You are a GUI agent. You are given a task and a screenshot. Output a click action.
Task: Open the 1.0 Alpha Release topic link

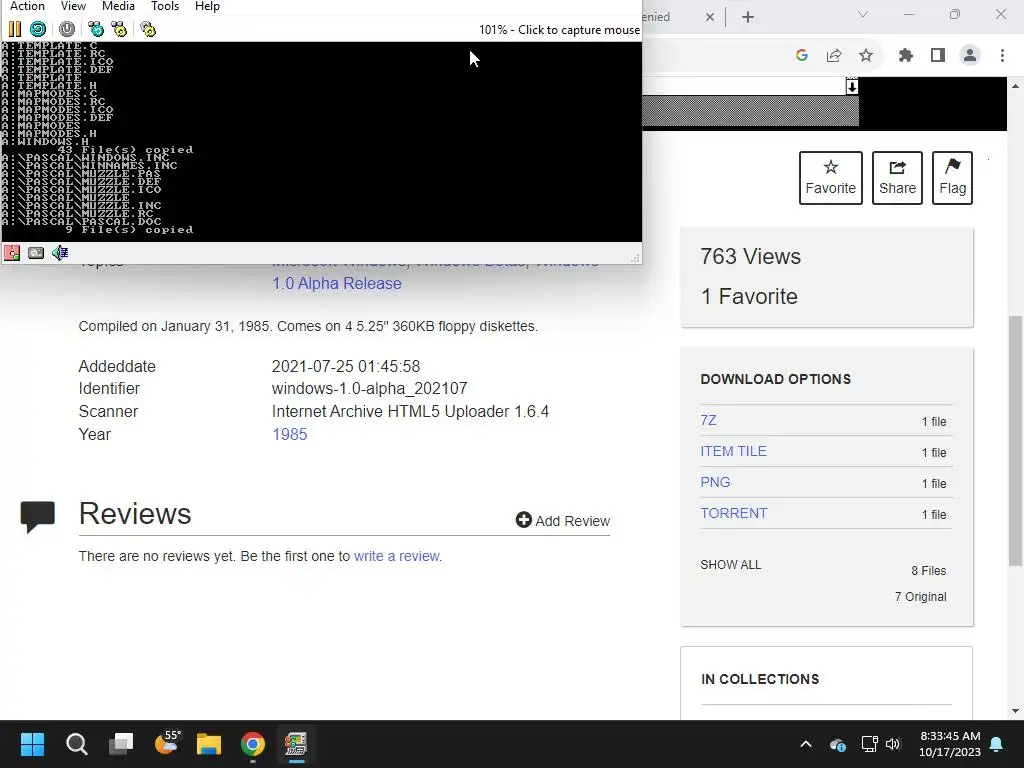click(336, 283)
